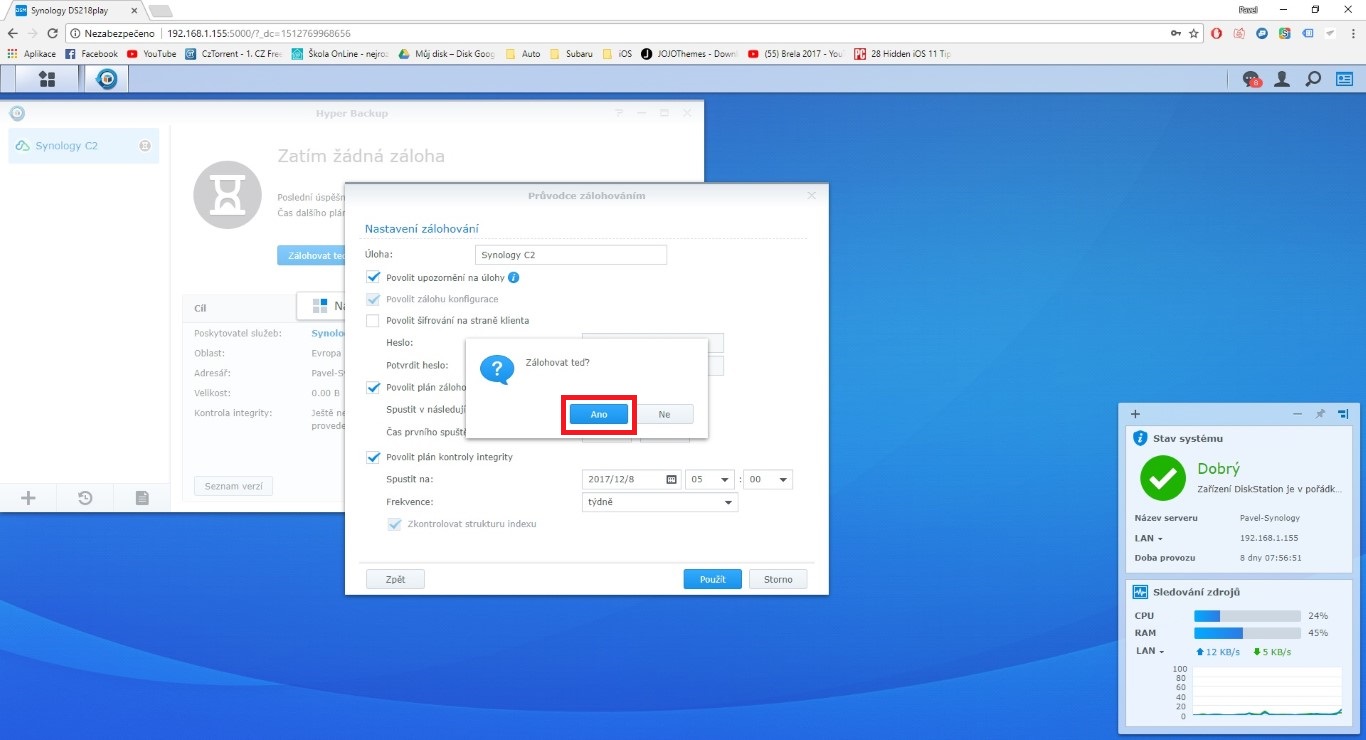Select Synology DS218play browser tab
The height and width of the screenshot is (740, 1366).
pos(76,10)
